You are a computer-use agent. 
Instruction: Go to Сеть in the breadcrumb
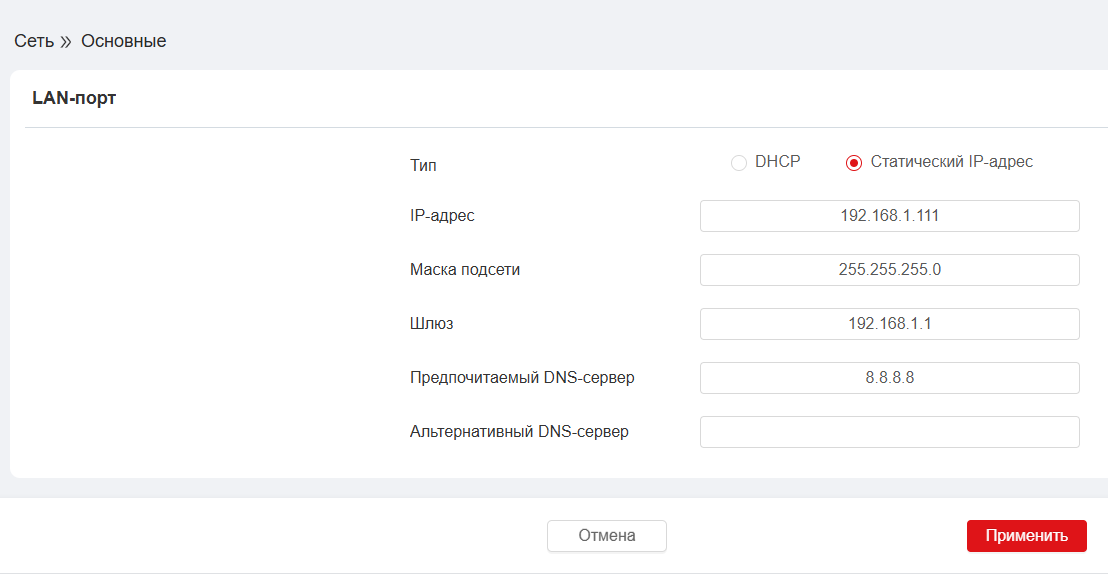34,42
